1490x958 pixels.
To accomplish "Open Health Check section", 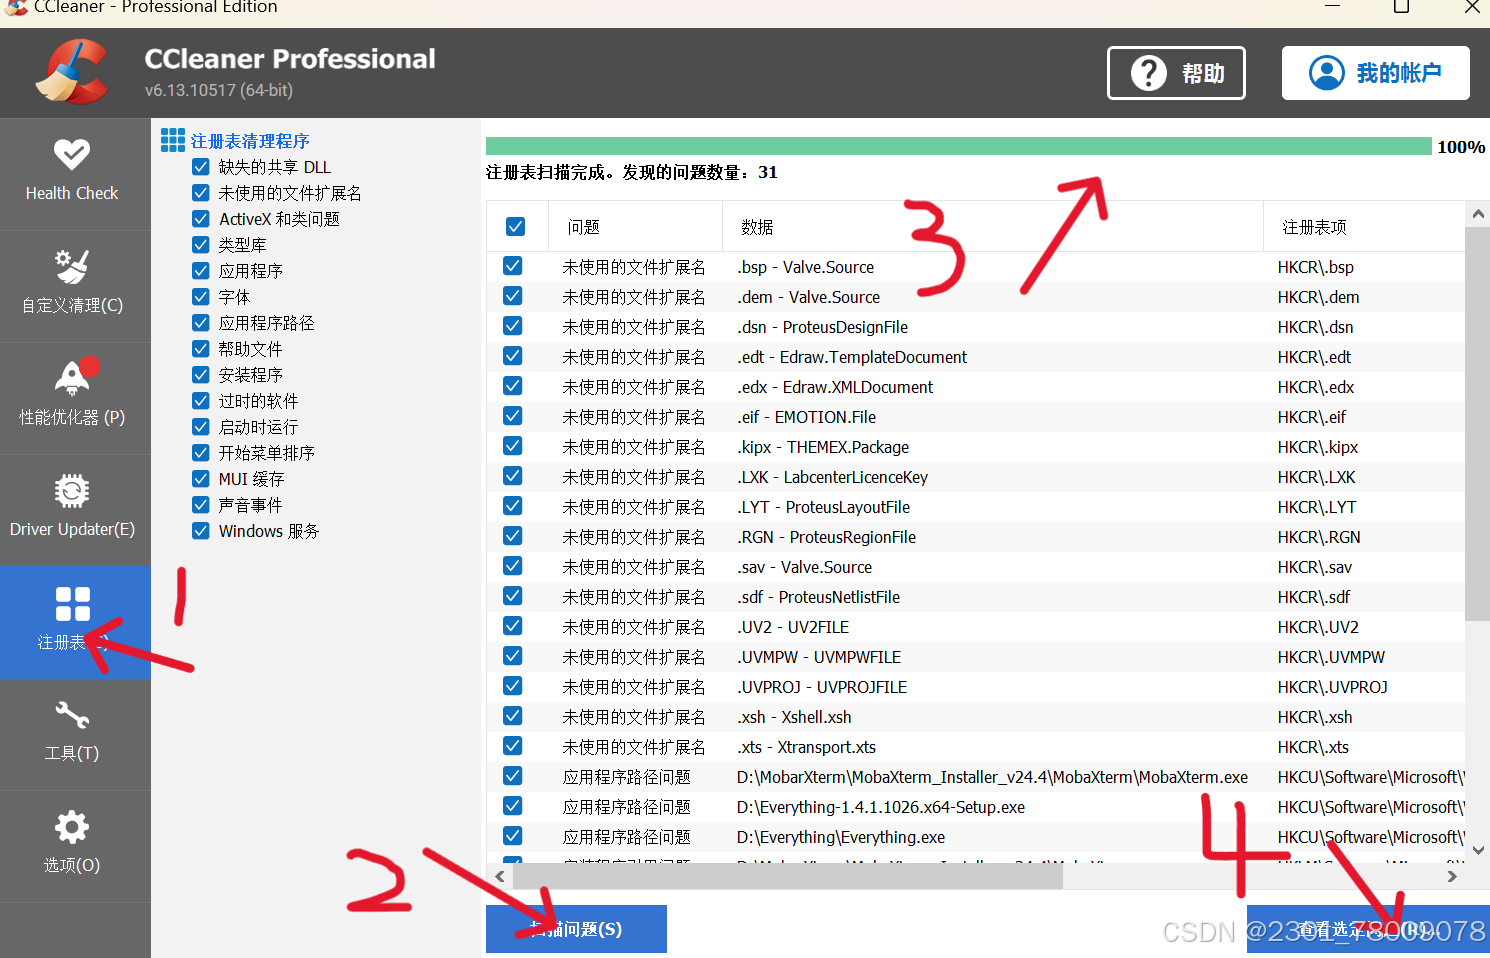I will point(75,174).
